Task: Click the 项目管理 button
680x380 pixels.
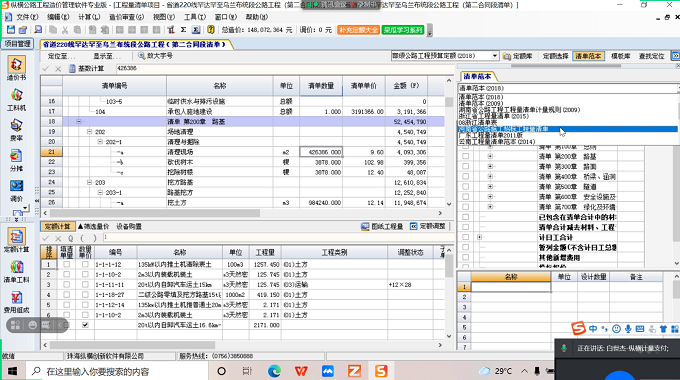Action: (18, 44)
